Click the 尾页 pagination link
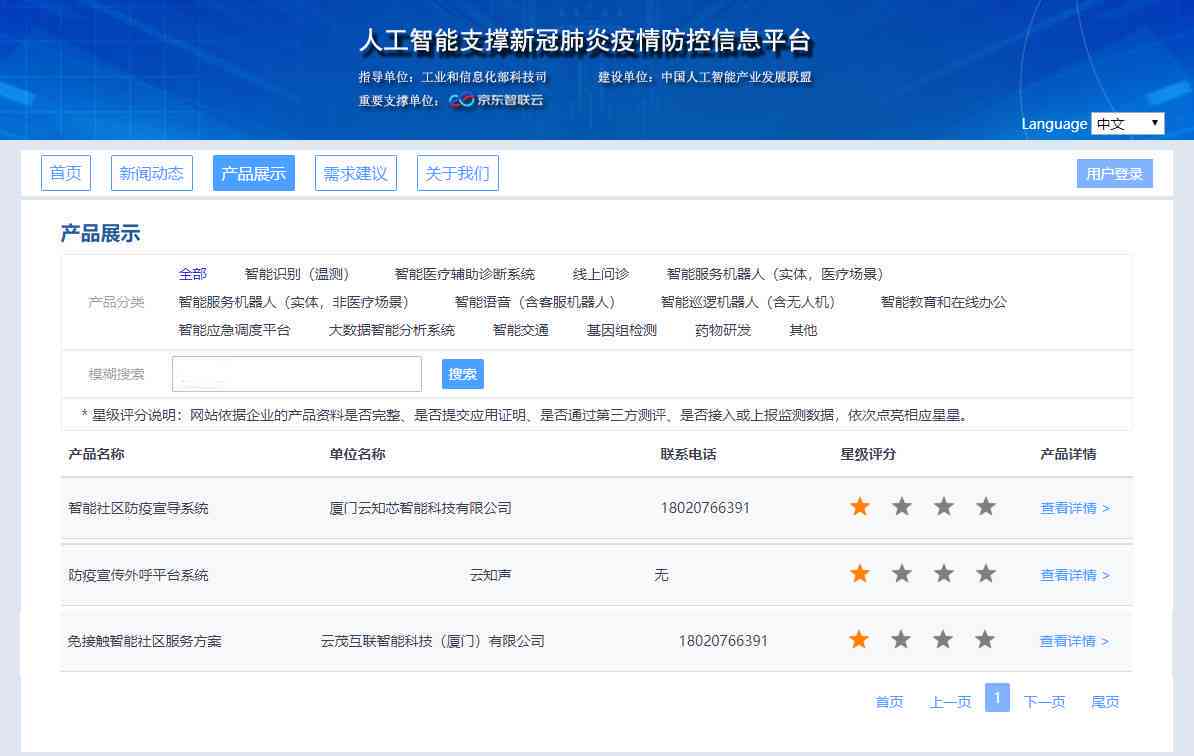1194x756 pixels. (1105, 702)
